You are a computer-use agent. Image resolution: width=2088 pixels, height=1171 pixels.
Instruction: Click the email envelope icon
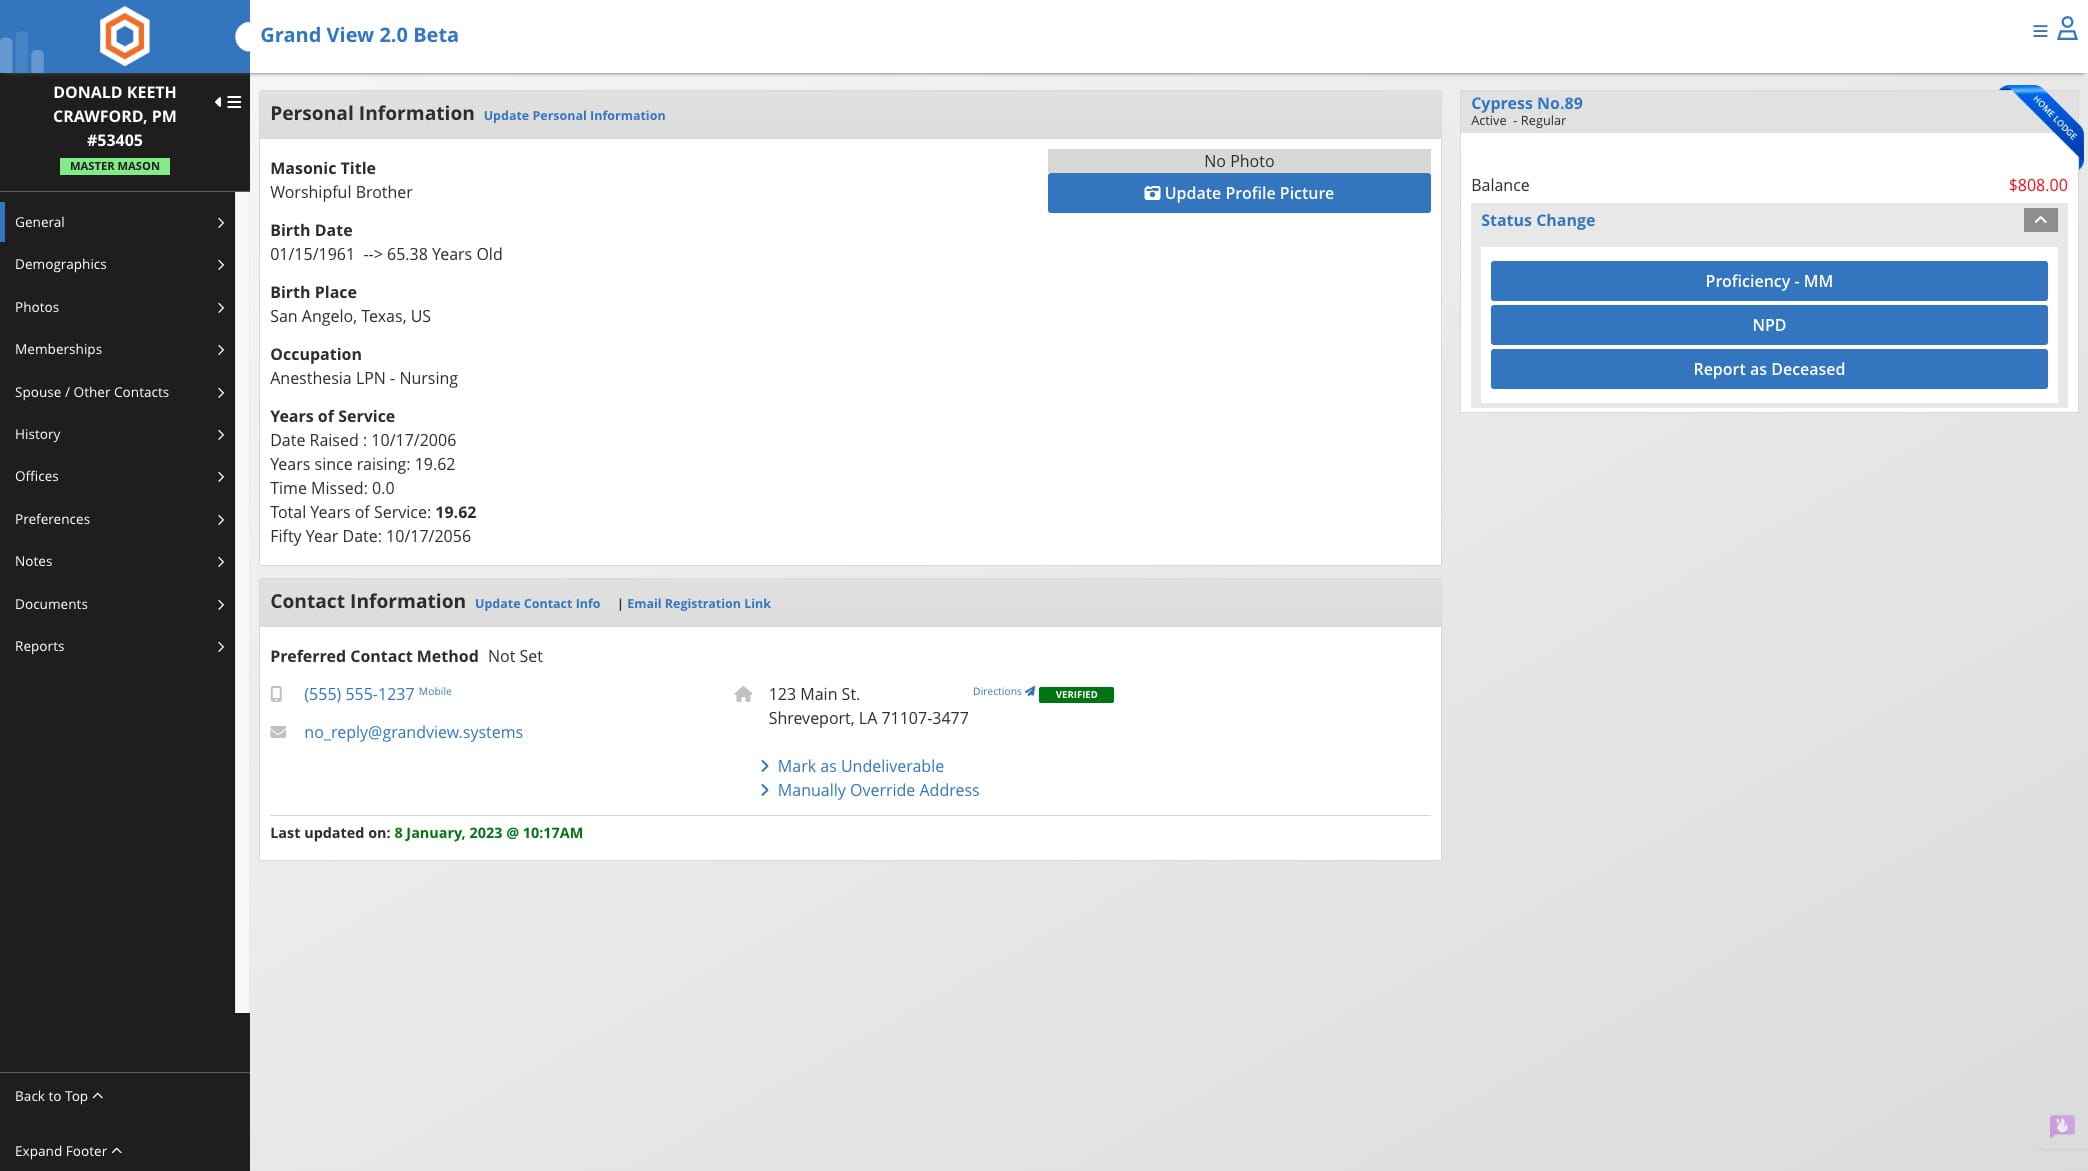click(278, 732)
